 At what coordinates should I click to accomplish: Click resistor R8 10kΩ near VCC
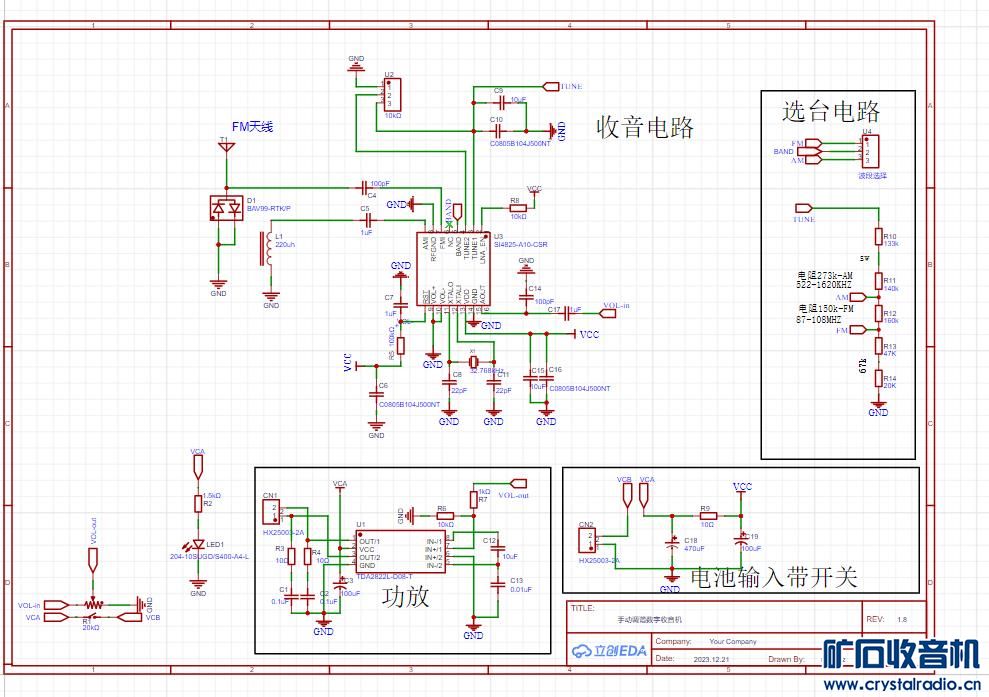pyautogui.click(x=518, y=208)
